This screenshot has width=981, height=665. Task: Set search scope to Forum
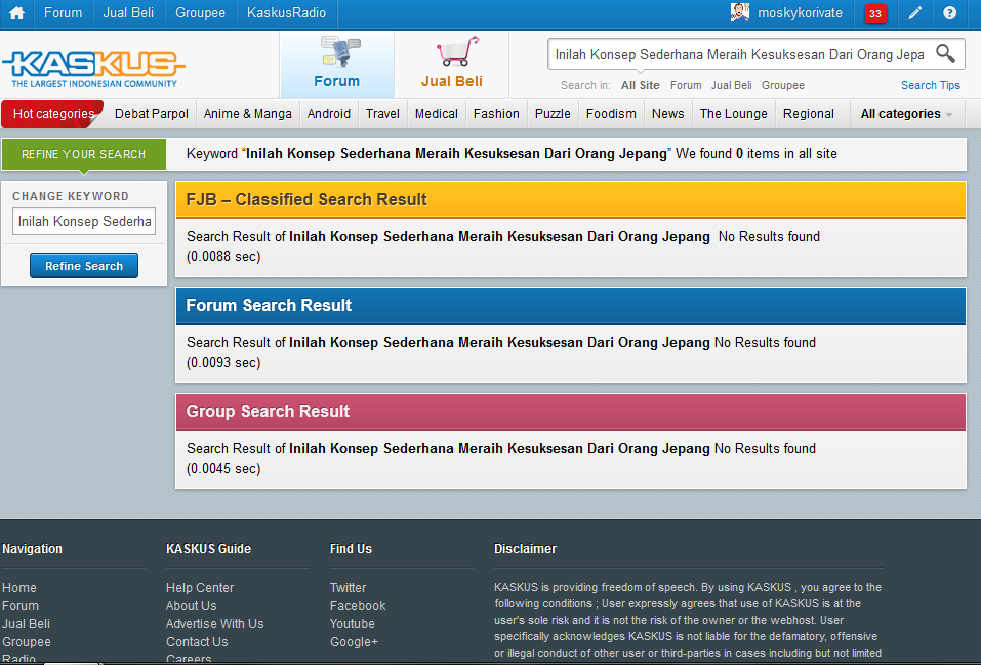pos(685,85)
